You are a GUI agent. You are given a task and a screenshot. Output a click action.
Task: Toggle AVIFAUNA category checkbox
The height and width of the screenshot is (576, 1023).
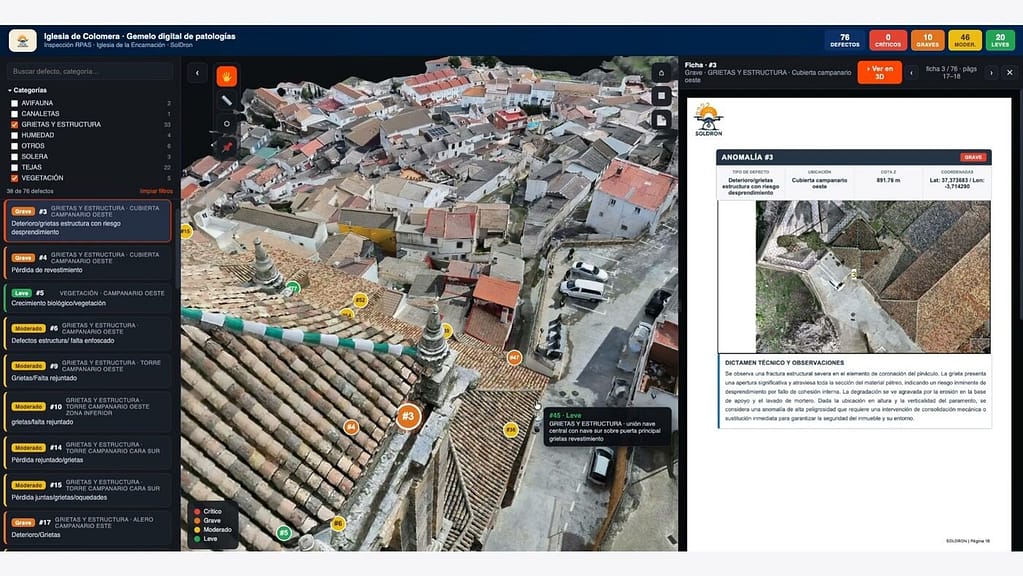(x=14, y=103)
